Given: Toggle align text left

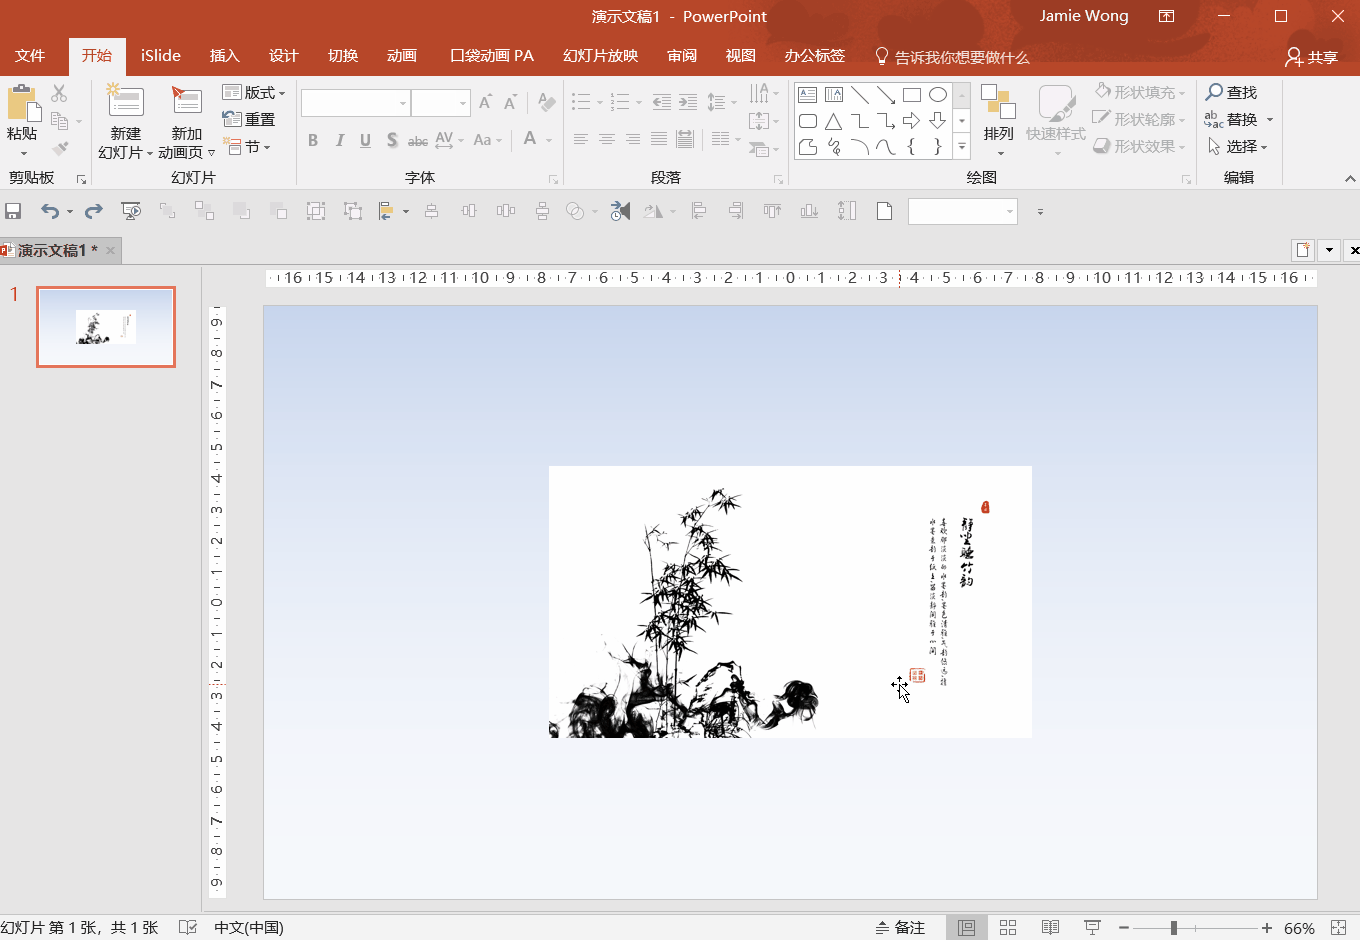Looking at the screenshot, I should click(580, 140).
